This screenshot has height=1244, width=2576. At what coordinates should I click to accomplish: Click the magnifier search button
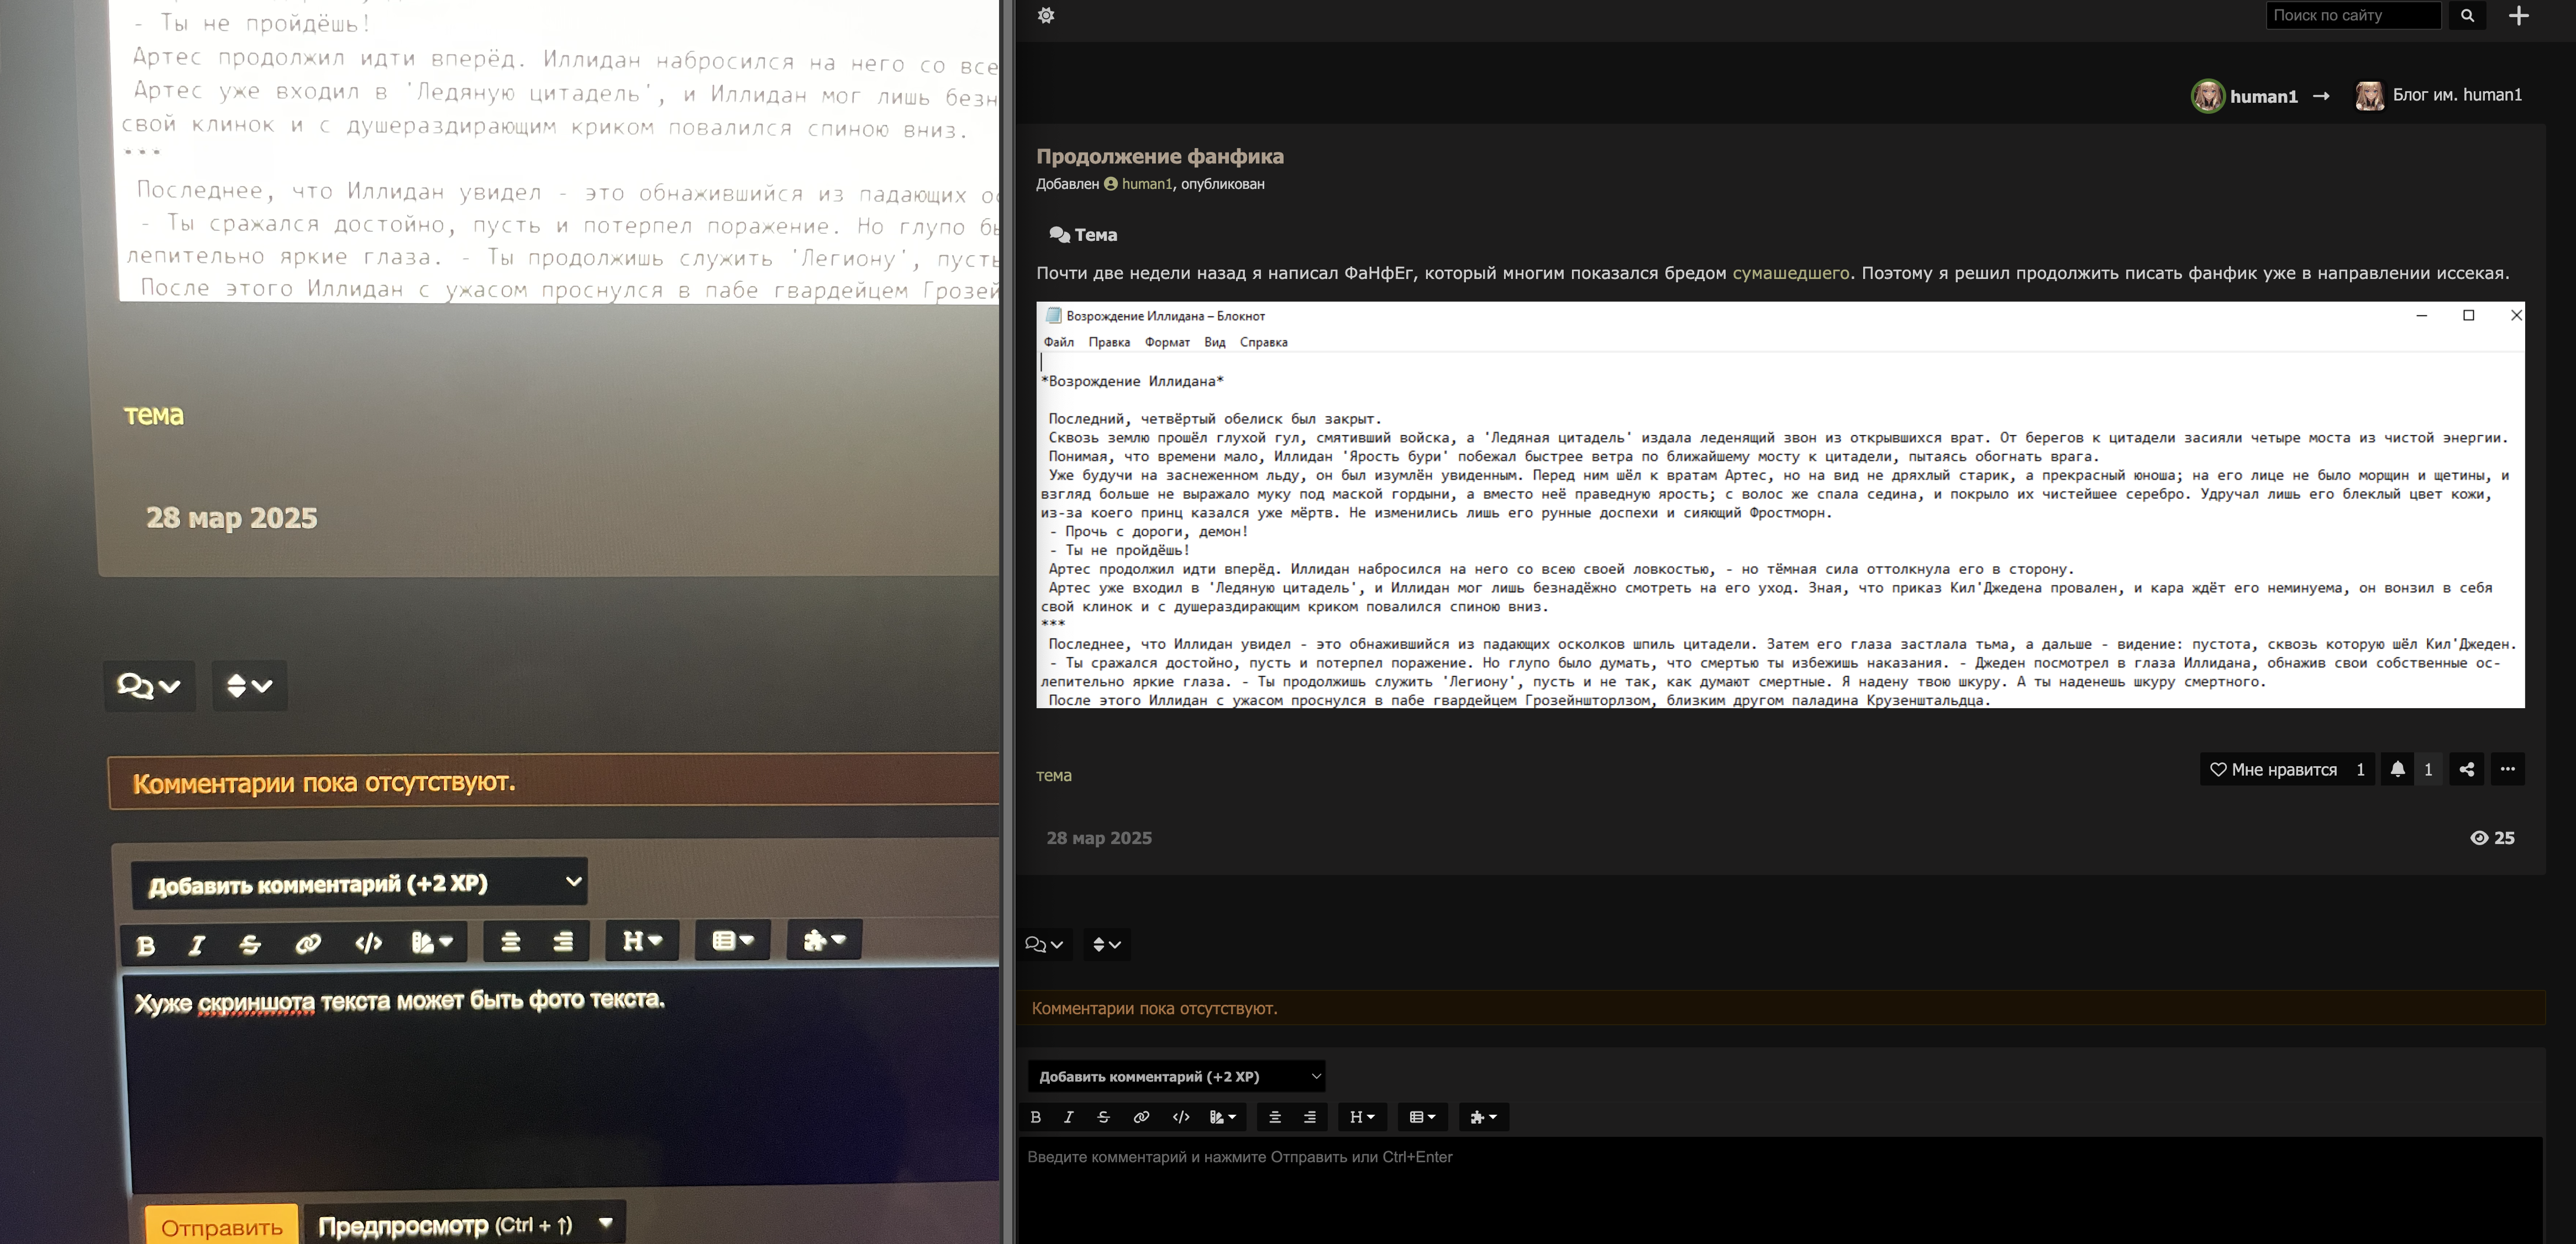pos(2467,15)
